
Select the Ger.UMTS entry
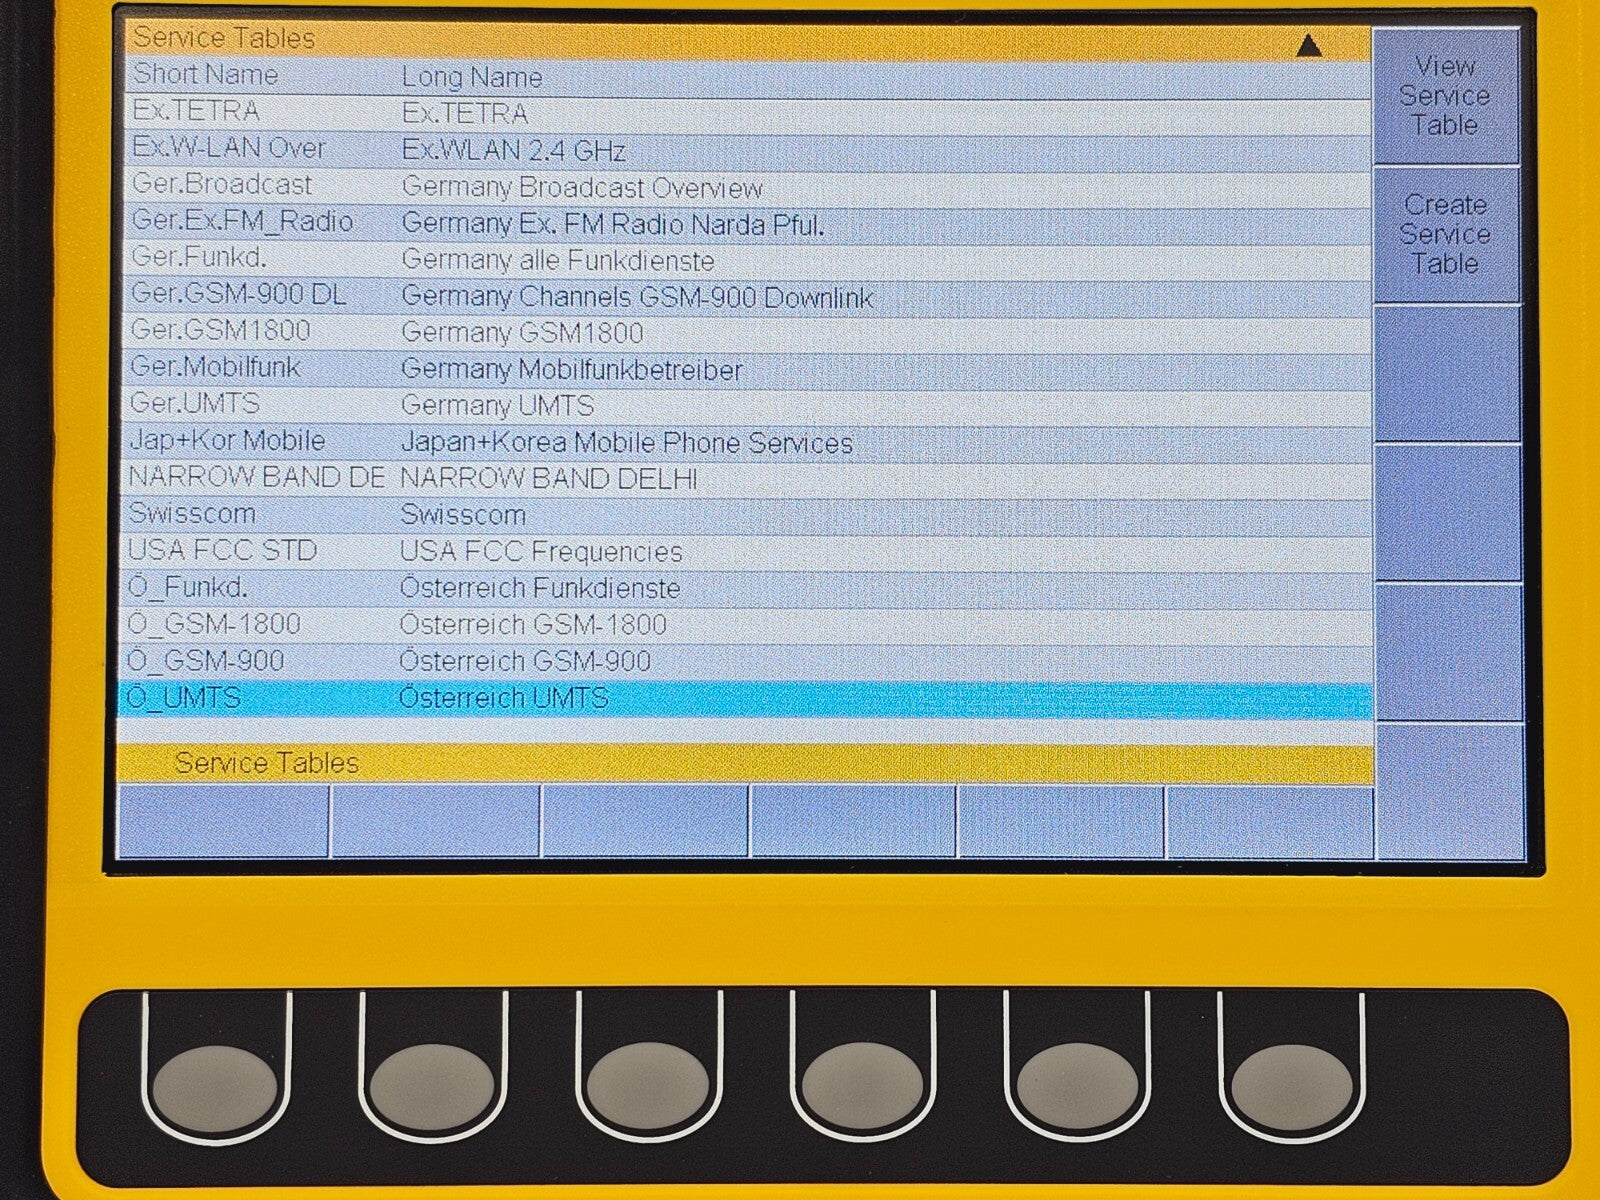coord(195,404)
